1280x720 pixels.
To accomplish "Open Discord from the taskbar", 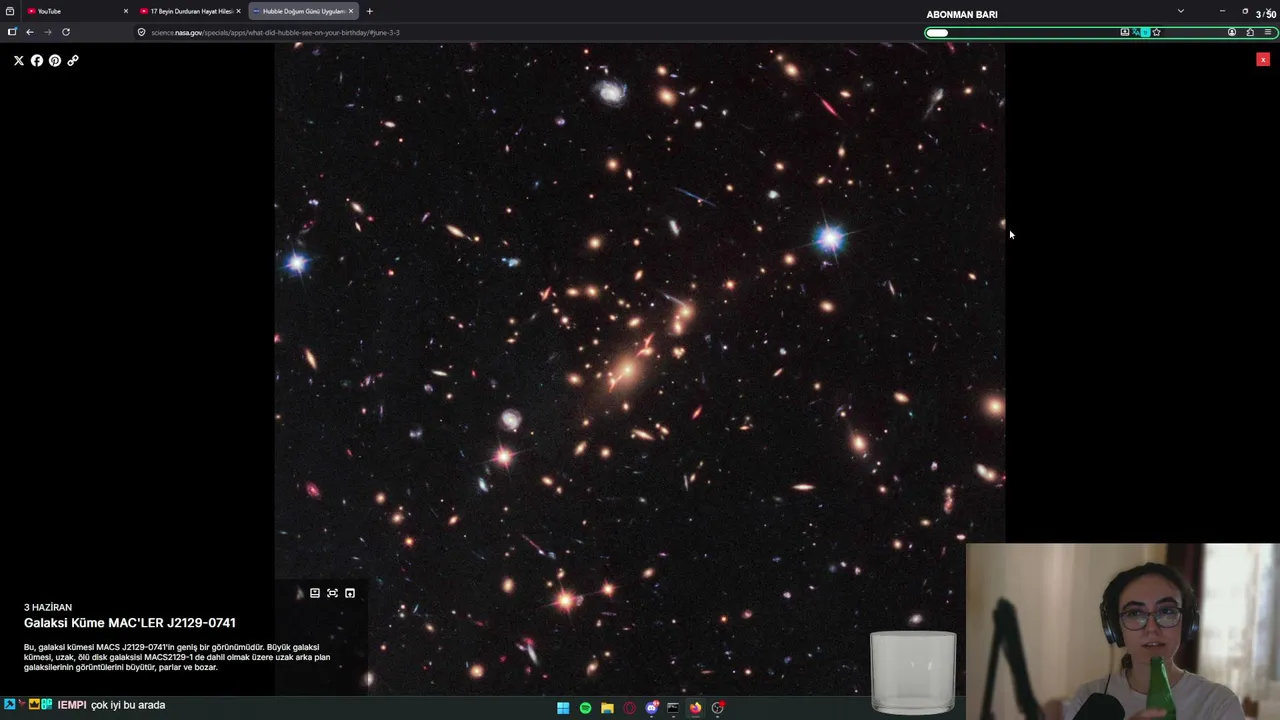I will click(x=652, y=708).
